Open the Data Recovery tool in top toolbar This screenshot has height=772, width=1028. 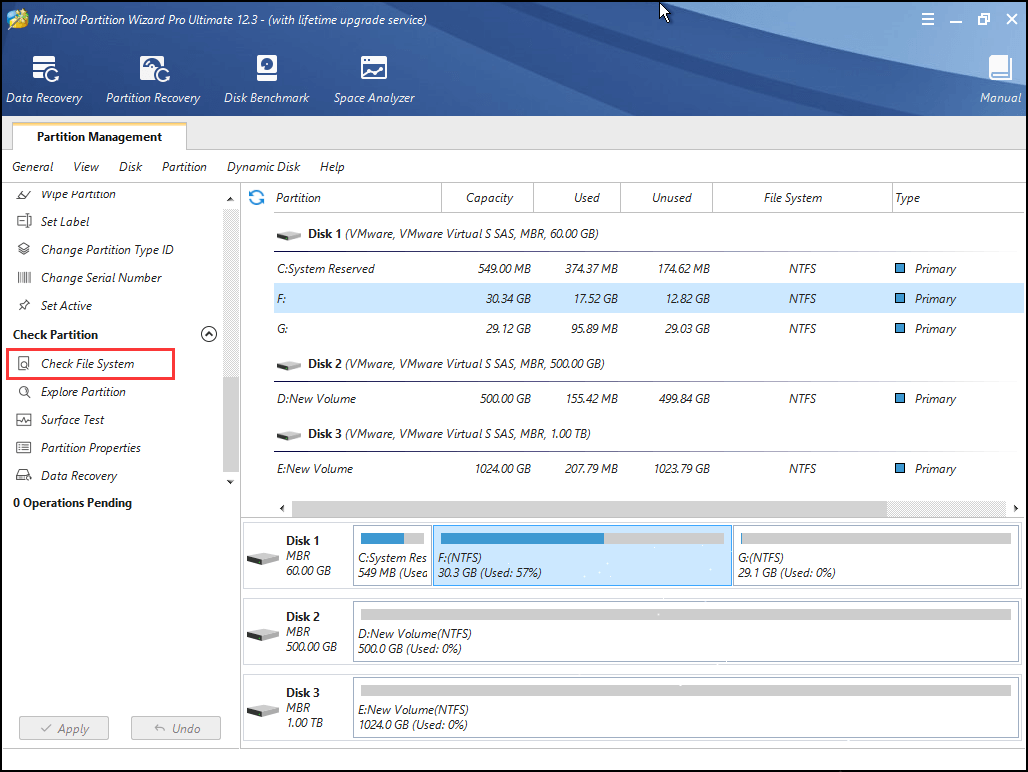(45, 79)
